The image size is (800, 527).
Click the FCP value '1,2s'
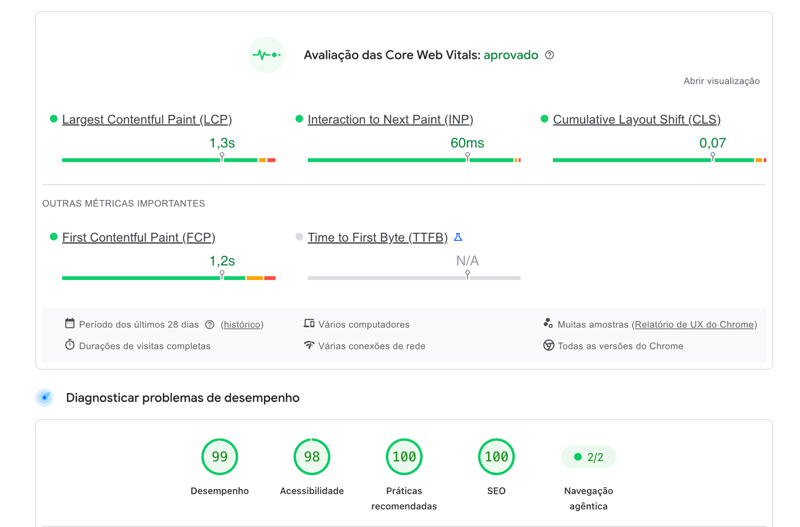point(222,261)
